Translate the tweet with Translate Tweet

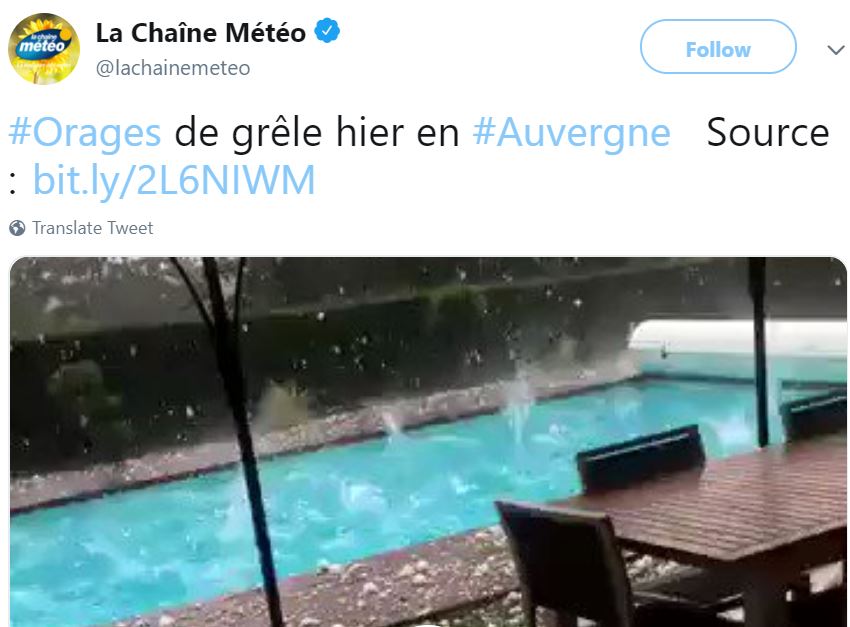(93, 228)
